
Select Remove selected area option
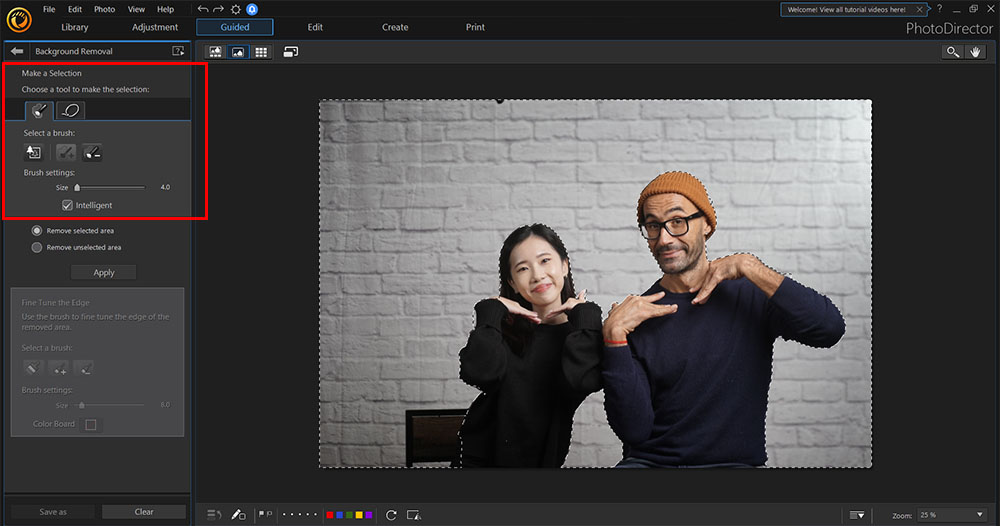tap(37, 231)
